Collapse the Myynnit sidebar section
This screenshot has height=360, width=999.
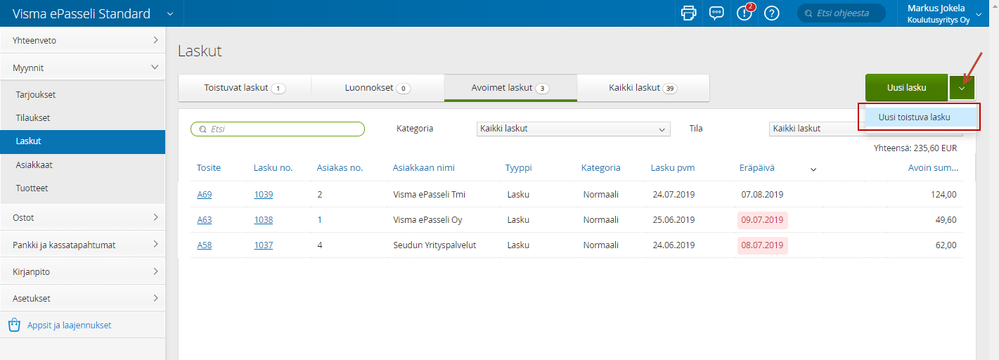(83, 67)
